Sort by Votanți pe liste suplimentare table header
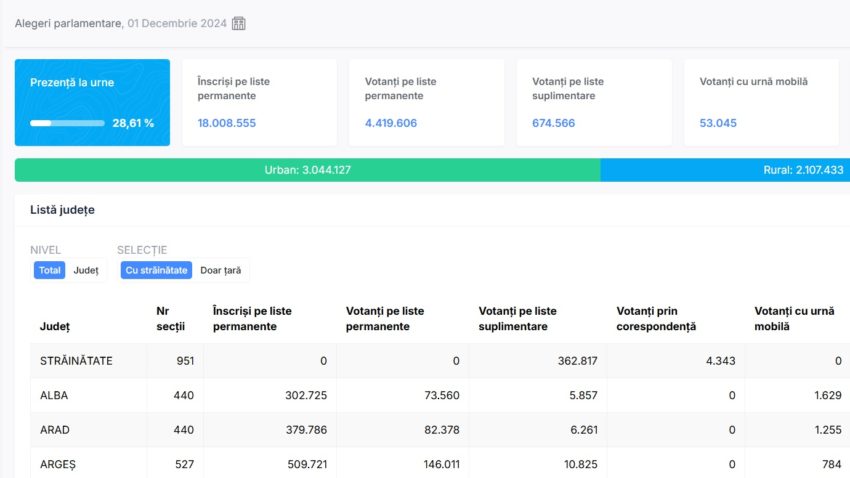850x478 pixels. pos(517,319)
